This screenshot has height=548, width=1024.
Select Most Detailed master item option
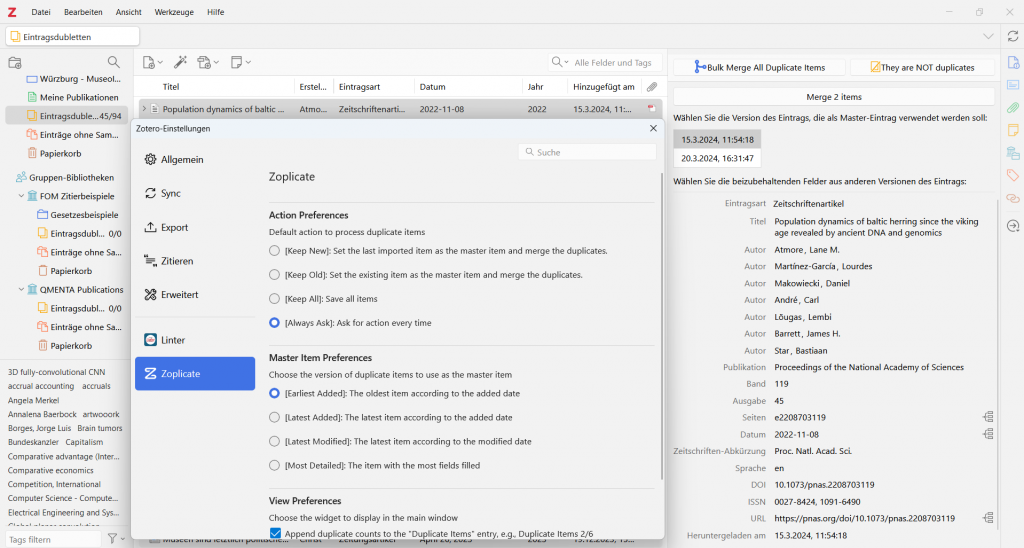pyautogui.click(x=274, y=466)
